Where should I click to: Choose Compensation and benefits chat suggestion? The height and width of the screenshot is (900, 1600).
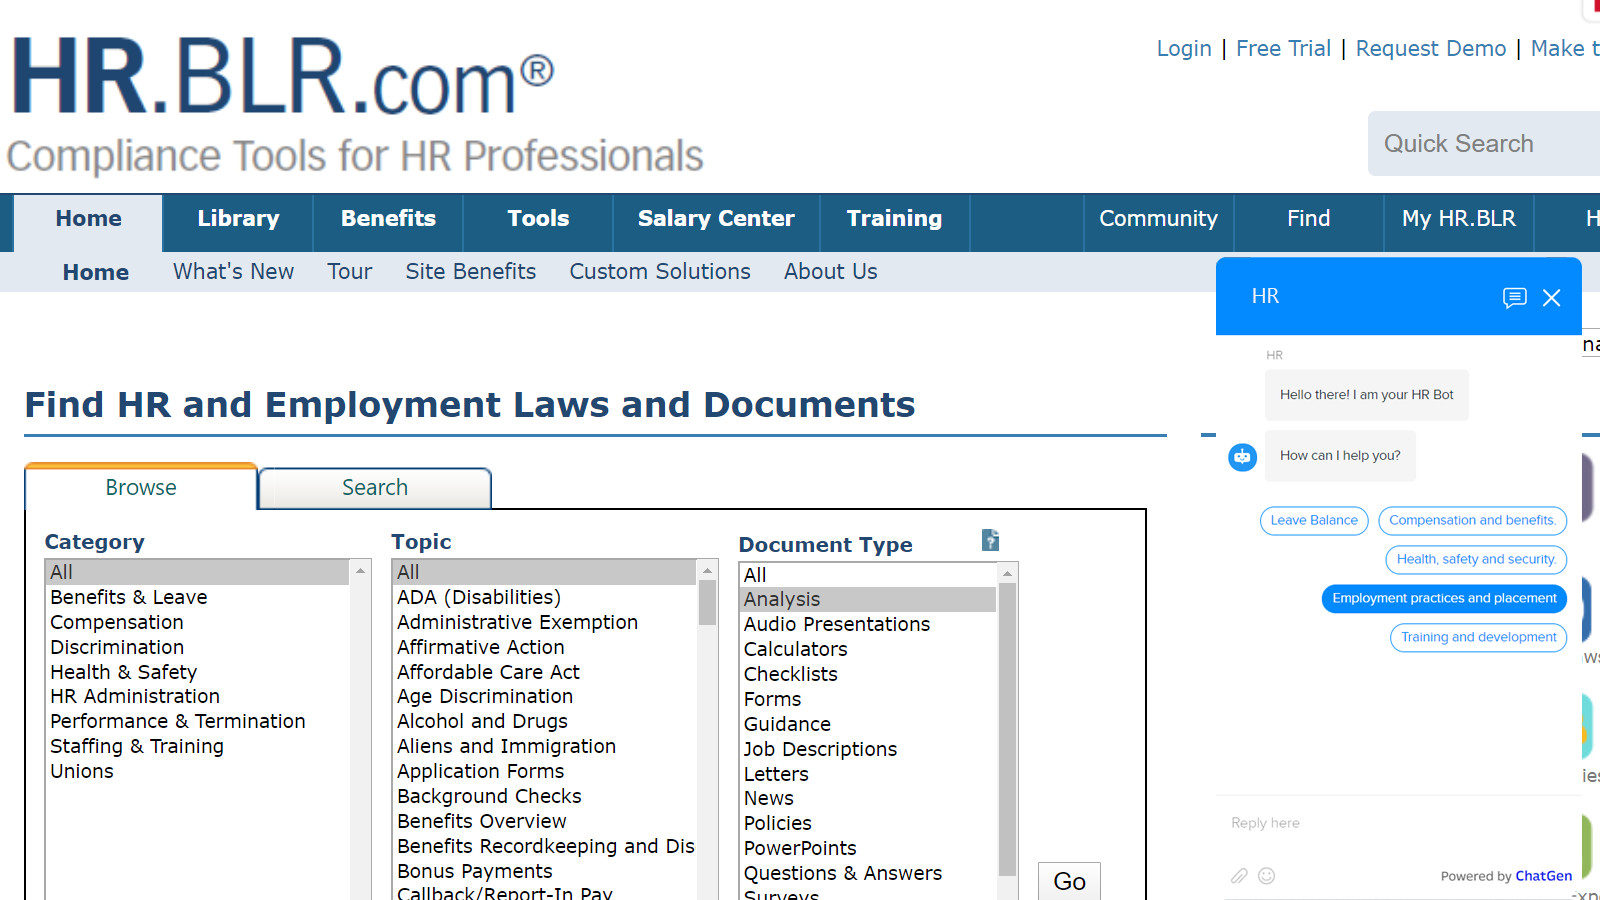(1472, 520)
